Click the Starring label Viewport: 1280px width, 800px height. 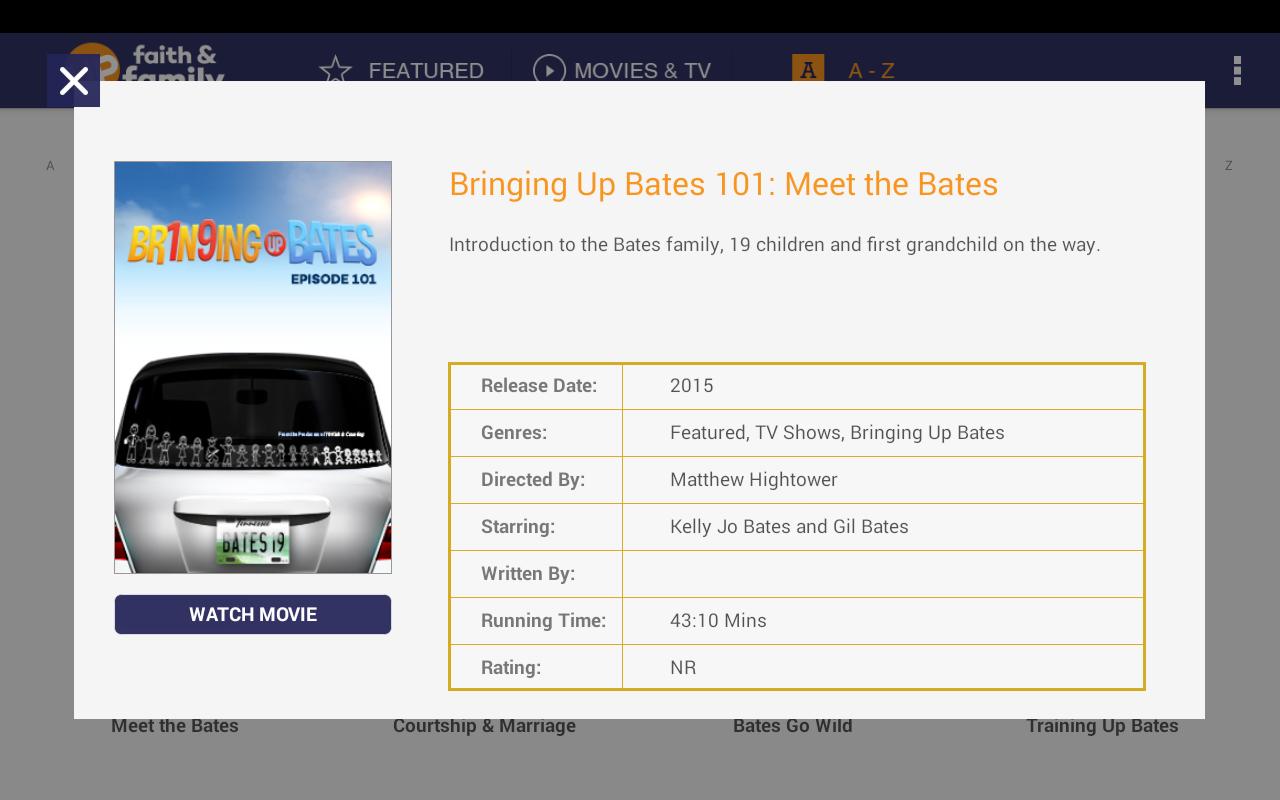click(518, 526)
